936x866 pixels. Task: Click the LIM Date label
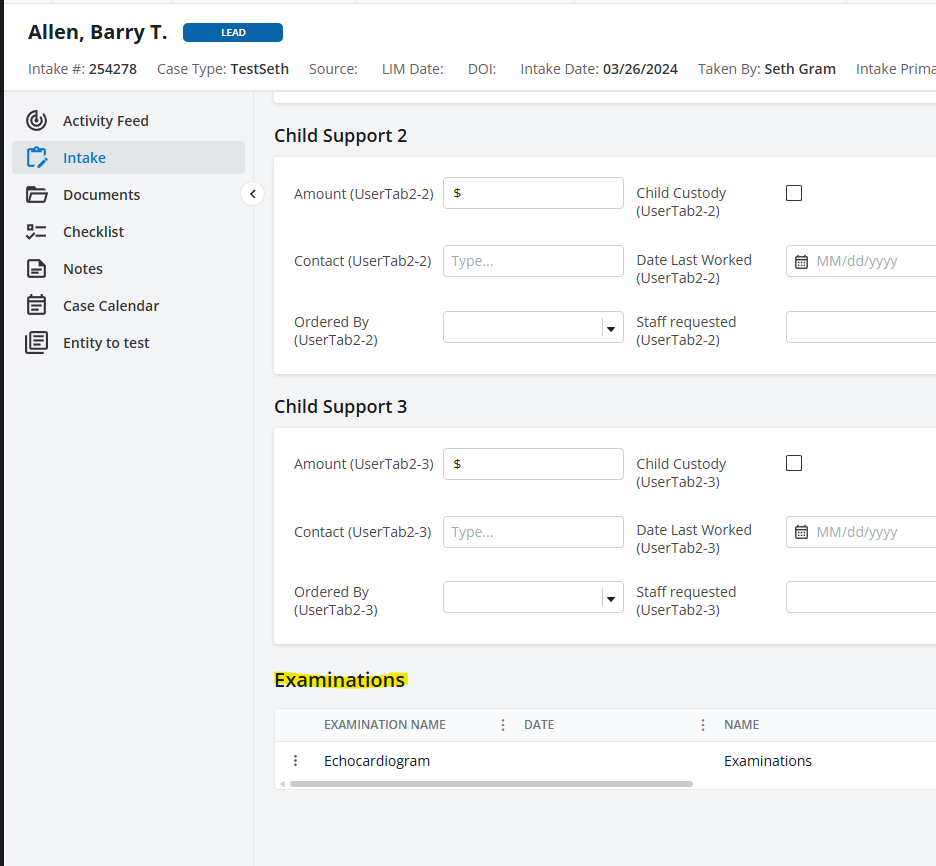pos(412,69)
